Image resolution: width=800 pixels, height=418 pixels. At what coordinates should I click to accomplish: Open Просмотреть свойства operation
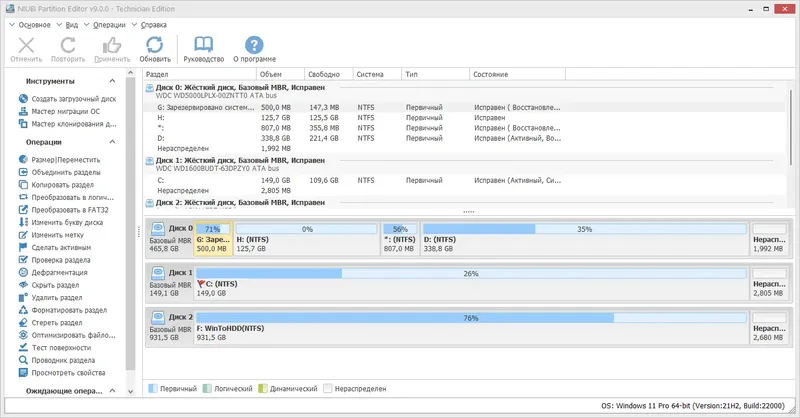point(62,373)
